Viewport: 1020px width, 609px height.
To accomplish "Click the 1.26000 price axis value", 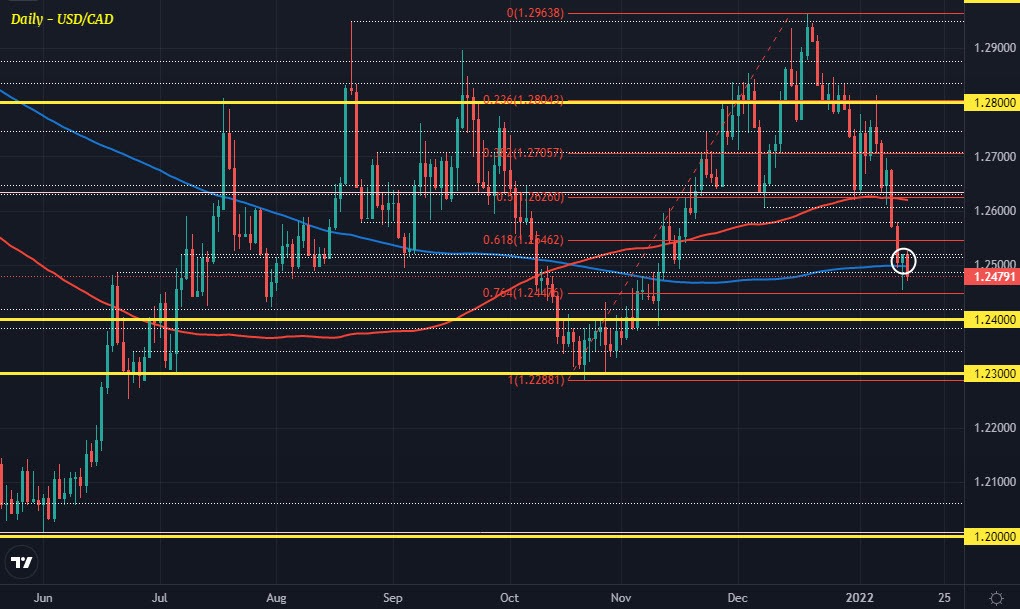I will coord(995,210).
